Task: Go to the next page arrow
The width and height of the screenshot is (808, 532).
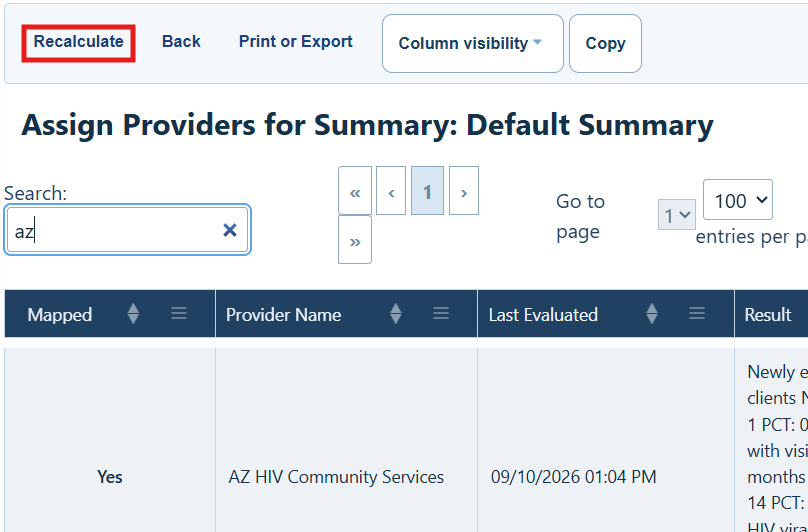Action: [x=464, y=190]
